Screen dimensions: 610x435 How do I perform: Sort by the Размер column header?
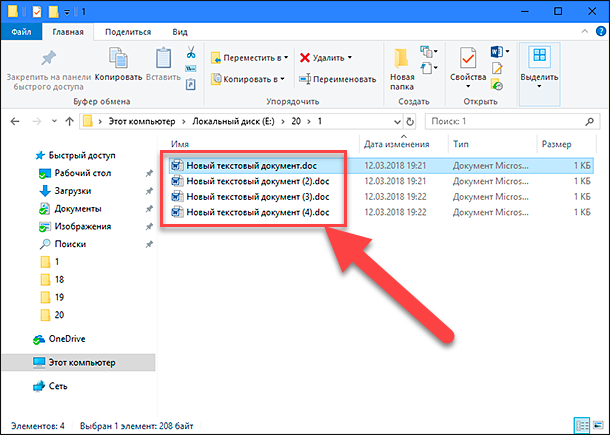pyautogui.click(x=556, y=144)
